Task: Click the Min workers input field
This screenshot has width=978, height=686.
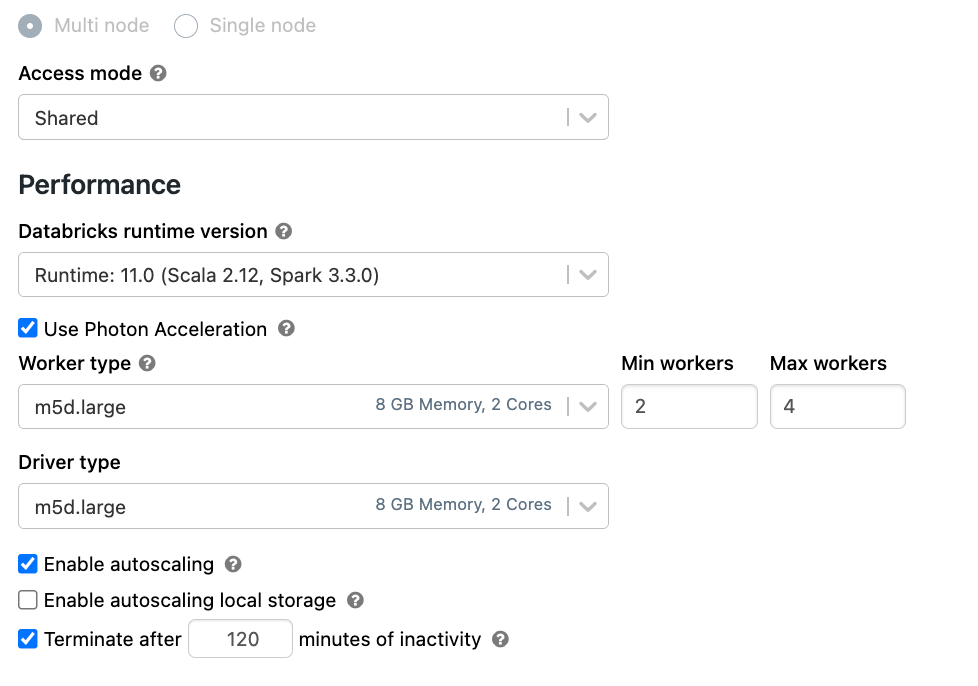Action: pos(689,407)
